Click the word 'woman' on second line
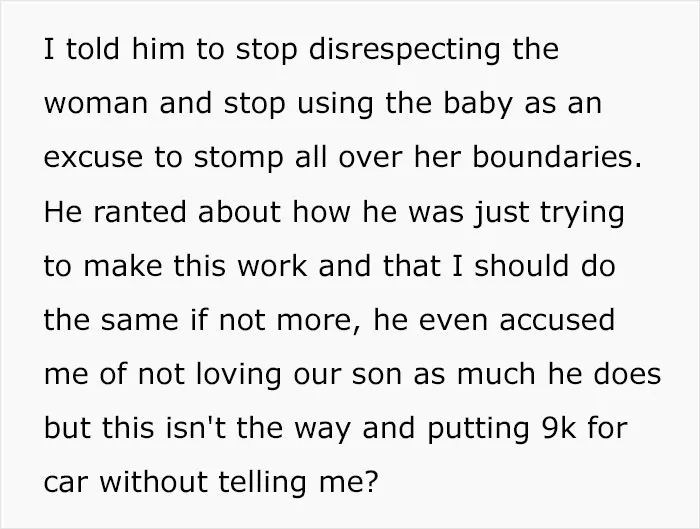Image resolution: width=700 pixels, height=529 pixels. (x=96, y=103)
